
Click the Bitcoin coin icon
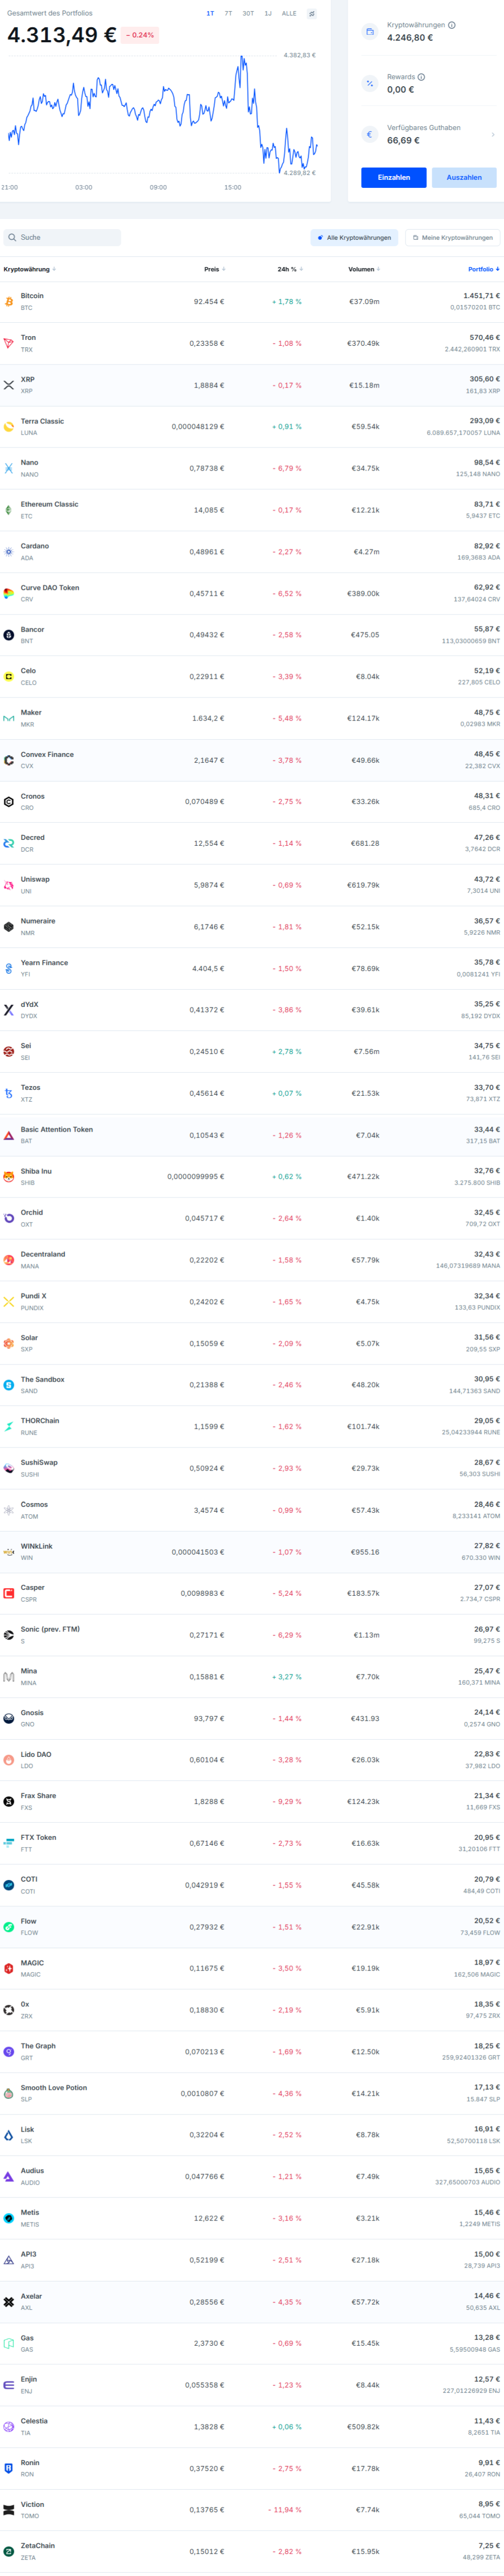point(9,301)
